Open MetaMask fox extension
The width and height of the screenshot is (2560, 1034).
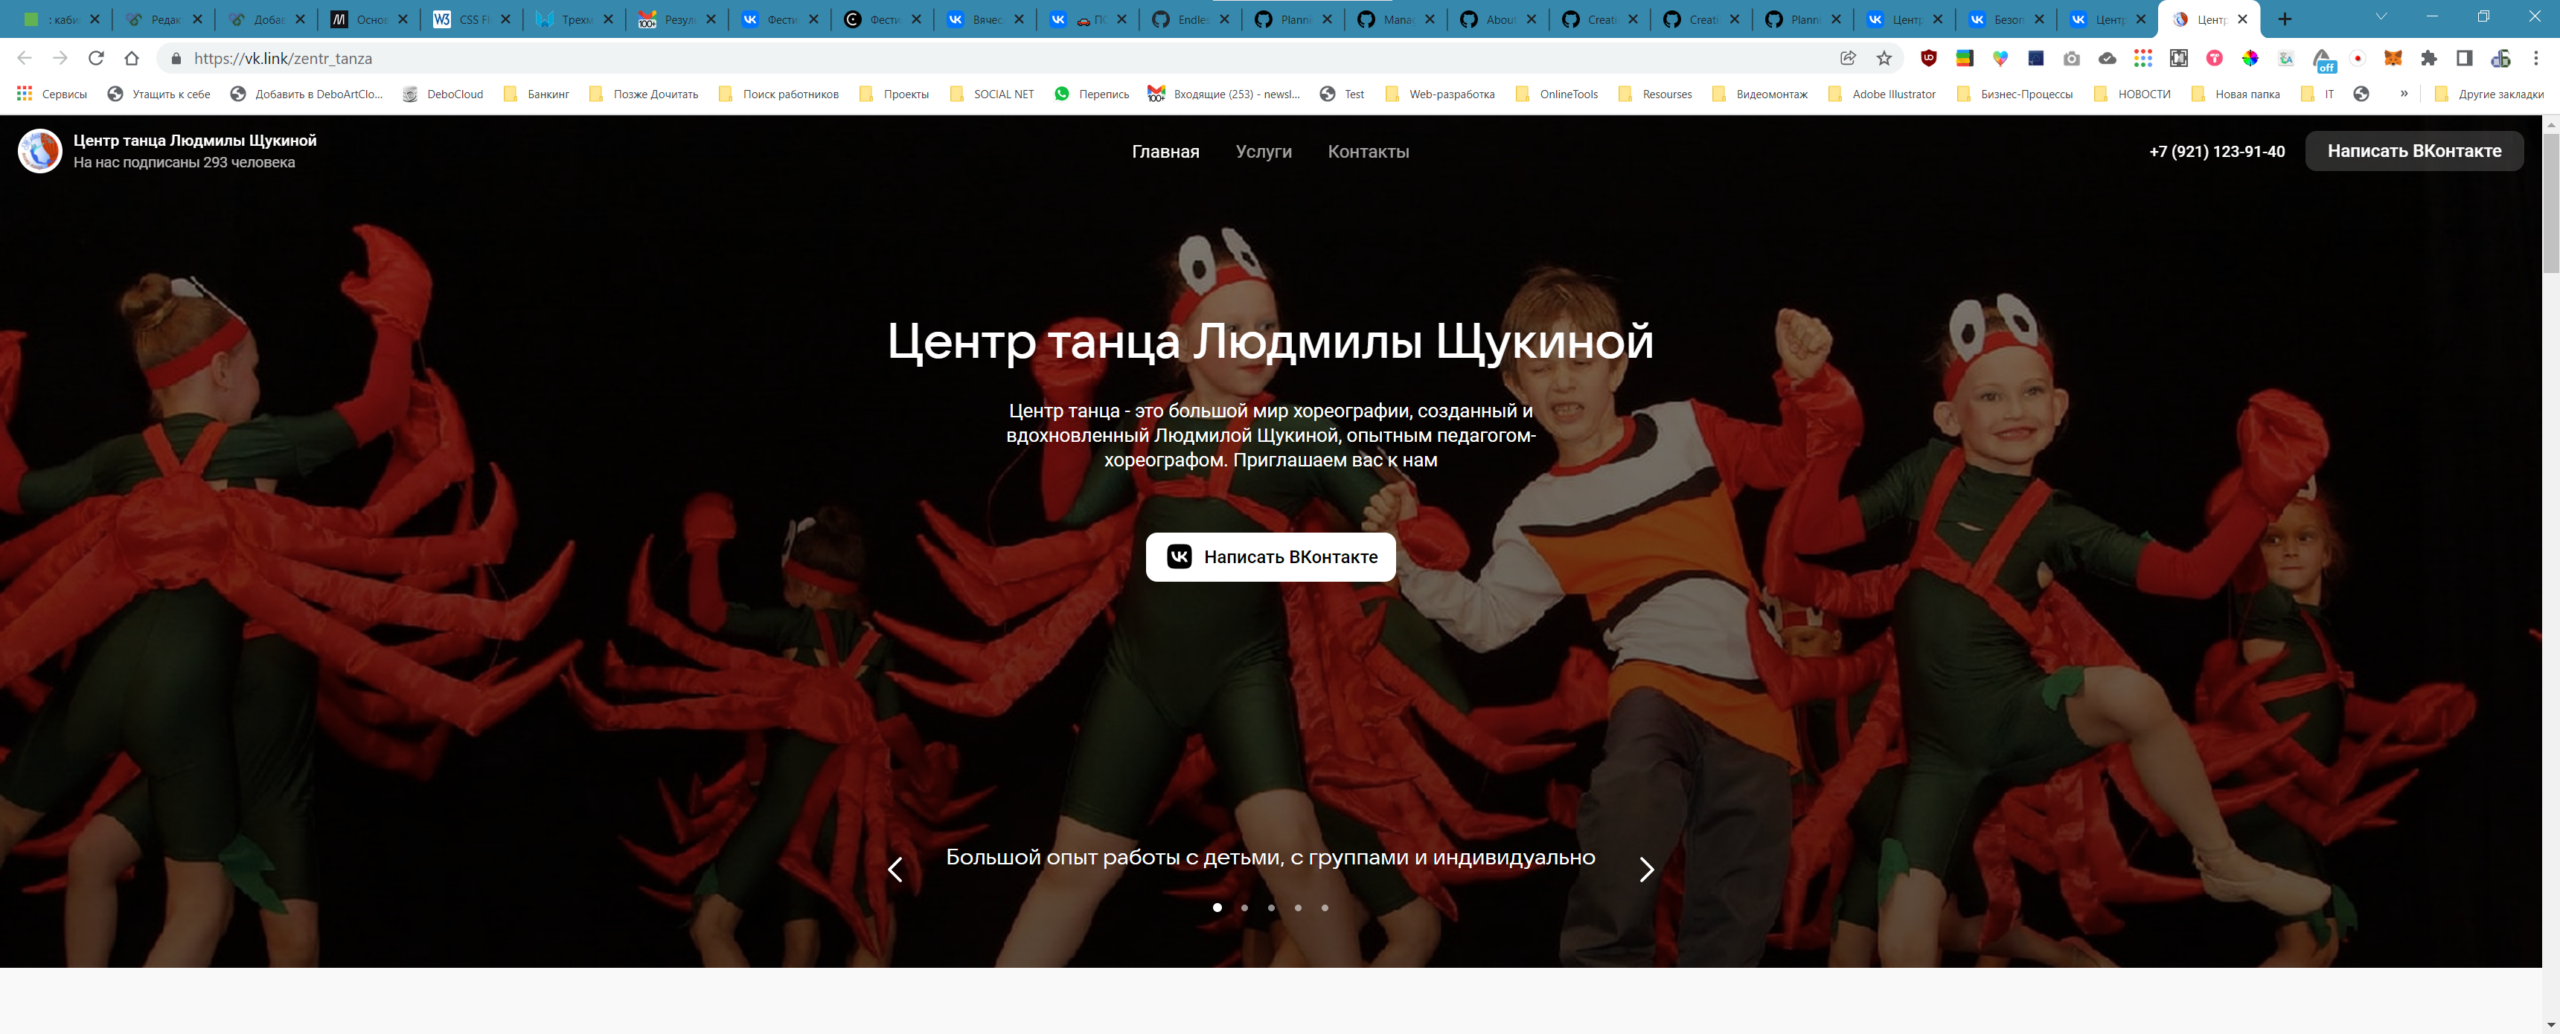tap(2393, 58)
